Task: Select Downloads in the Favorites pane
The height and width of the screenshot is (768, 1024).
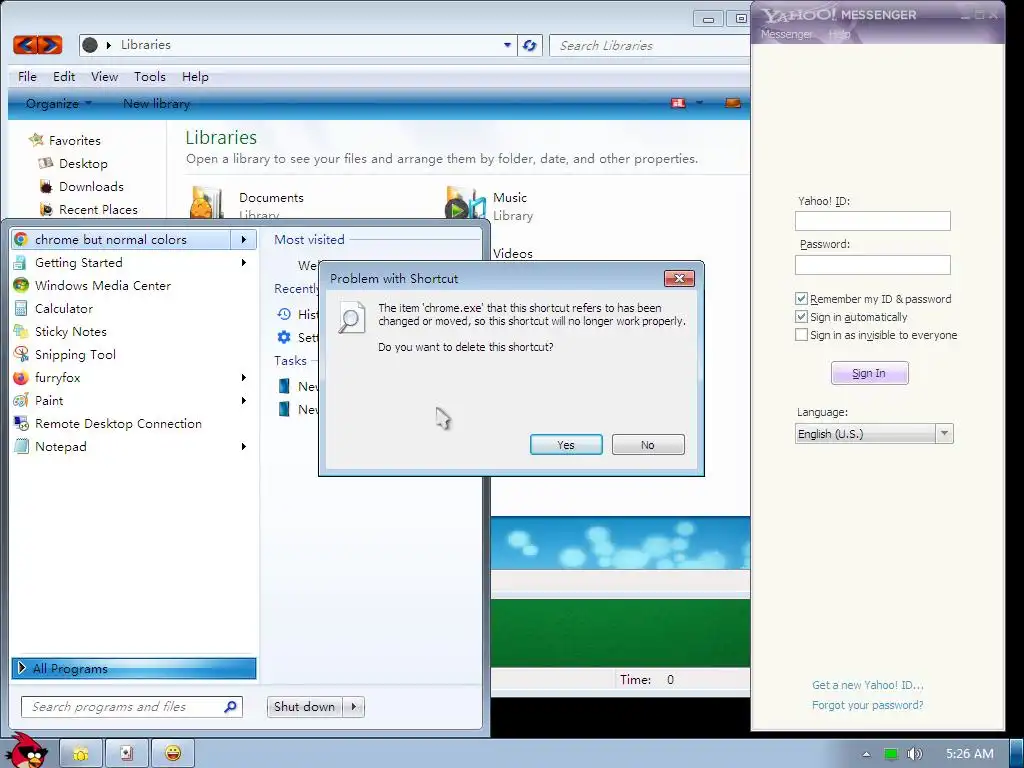Action: (x=91, y=187)
